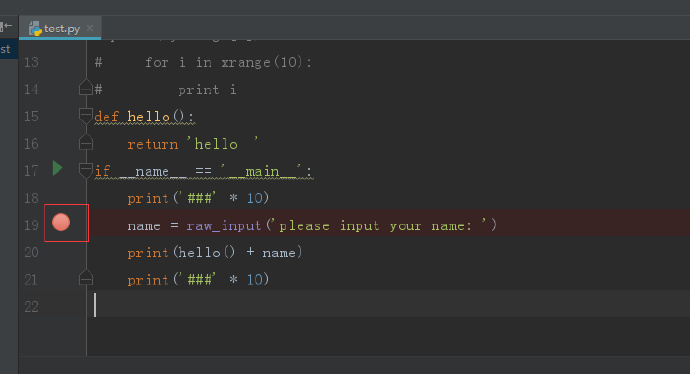
Task: Place cursor on 'raw_input' function call
Action: (224, 226)
